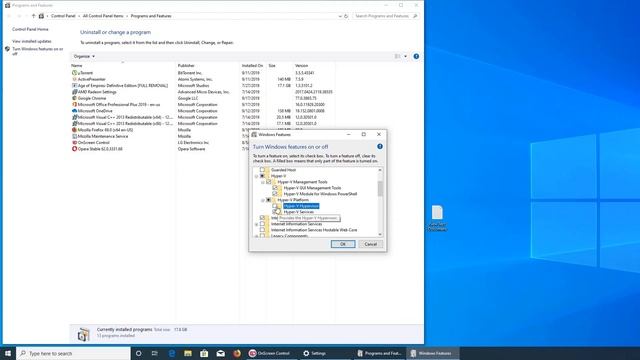Click the Microsoft OneDrive cloud icon
The image size is (640, 360).
coord(74,111)
